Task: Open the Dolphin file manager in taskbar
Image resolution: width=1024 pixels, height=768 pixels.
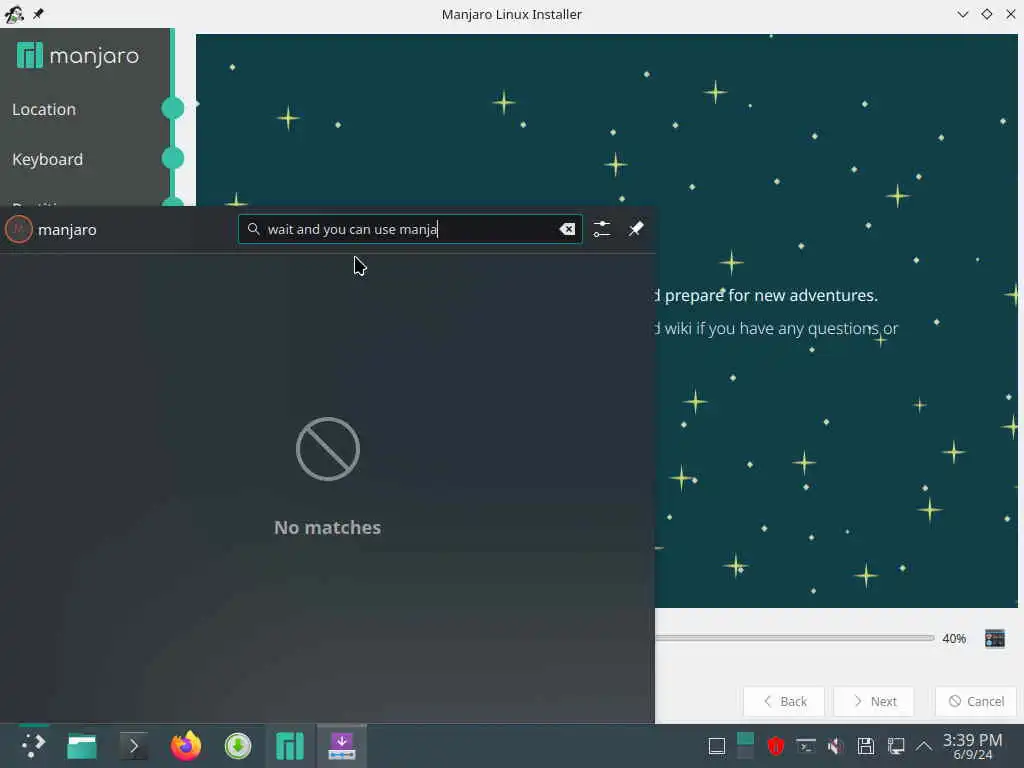Action: click(x=82, y=746)
